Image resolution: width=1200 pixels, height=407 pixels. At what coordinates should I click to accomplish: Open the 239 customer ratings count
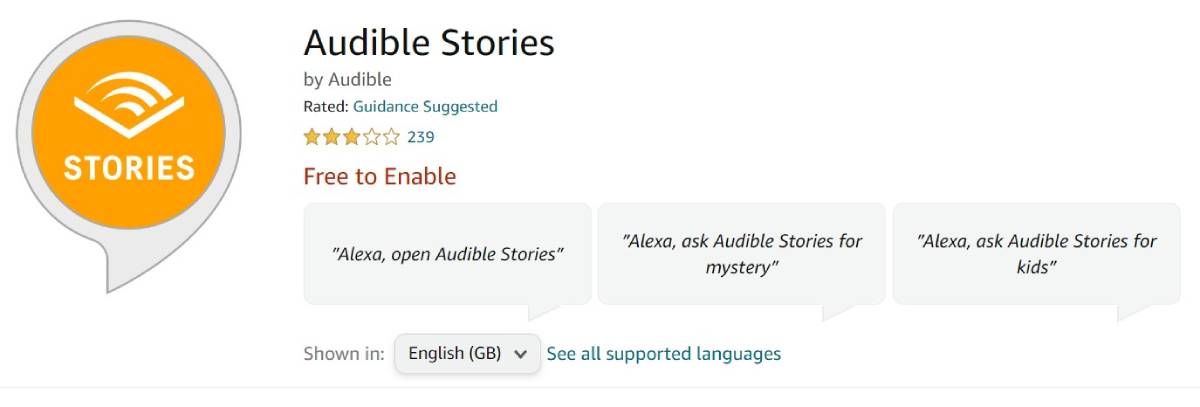(x=420, y=137)
